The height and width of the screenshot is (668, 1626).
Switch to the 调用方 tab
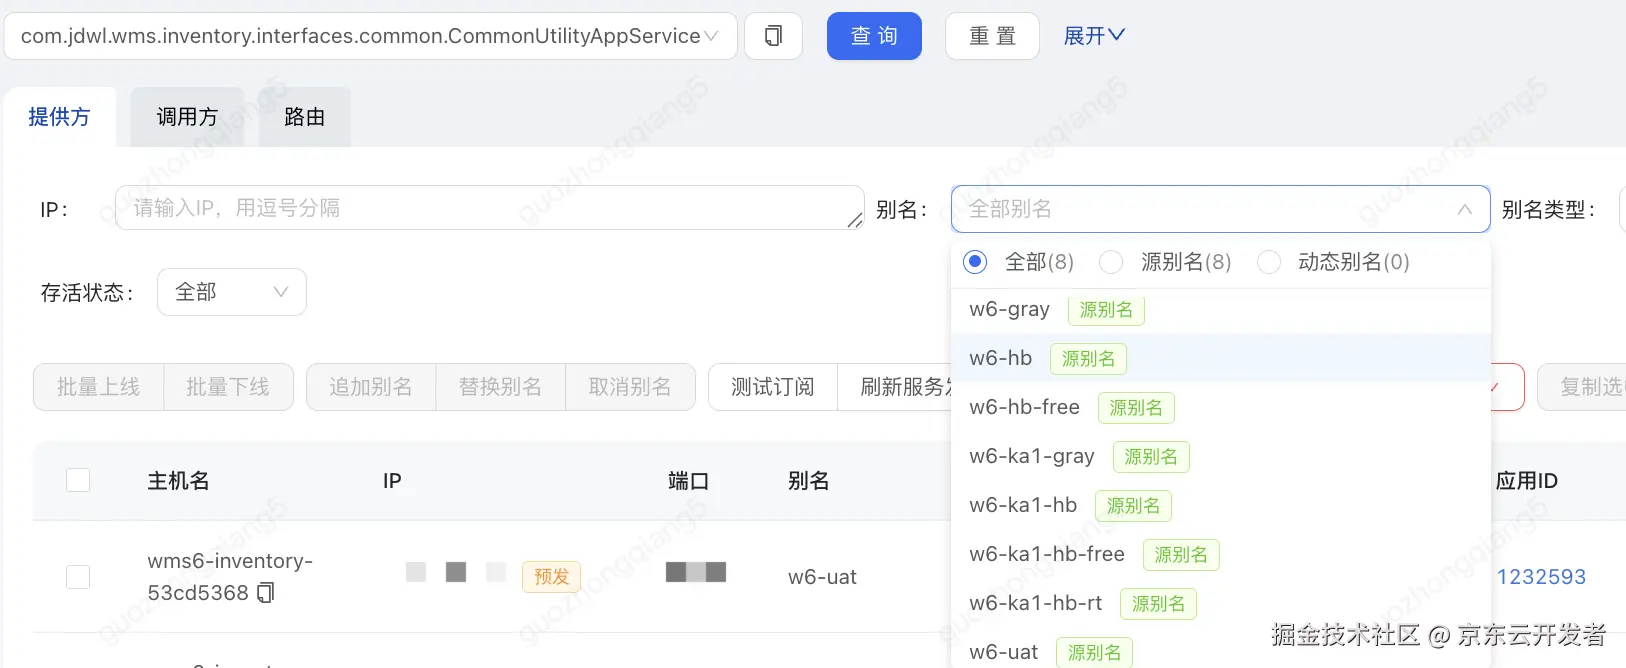187,117
